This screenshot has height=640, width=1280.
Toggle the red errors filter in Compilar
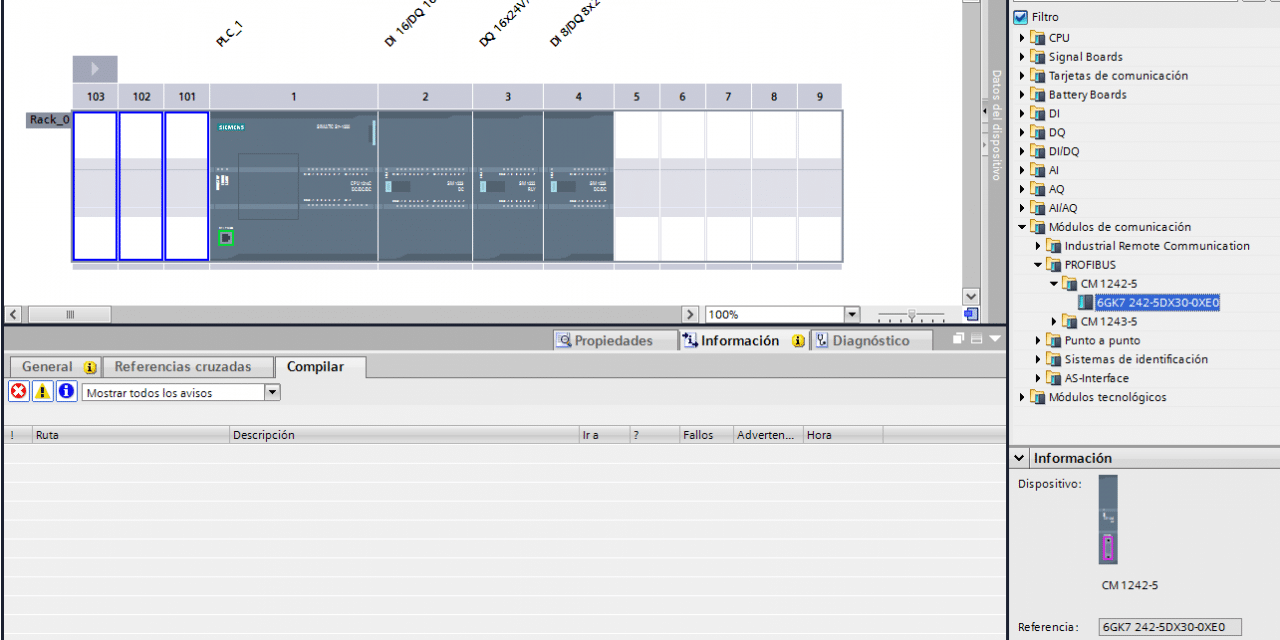(17, 391)
